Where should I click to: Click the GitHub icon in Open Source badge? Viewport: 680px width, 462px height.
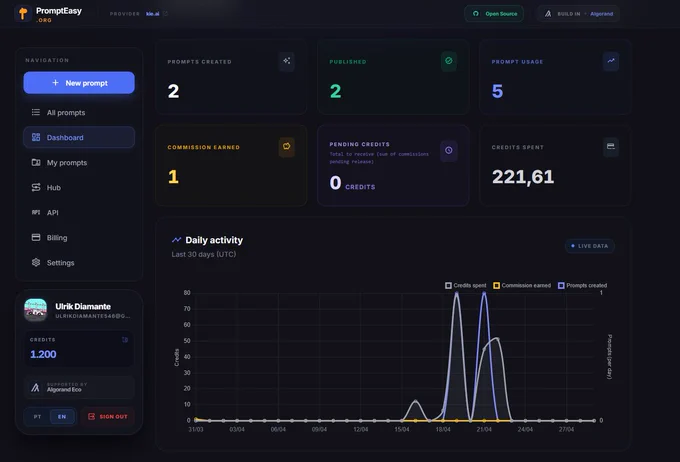click(476, 14)
